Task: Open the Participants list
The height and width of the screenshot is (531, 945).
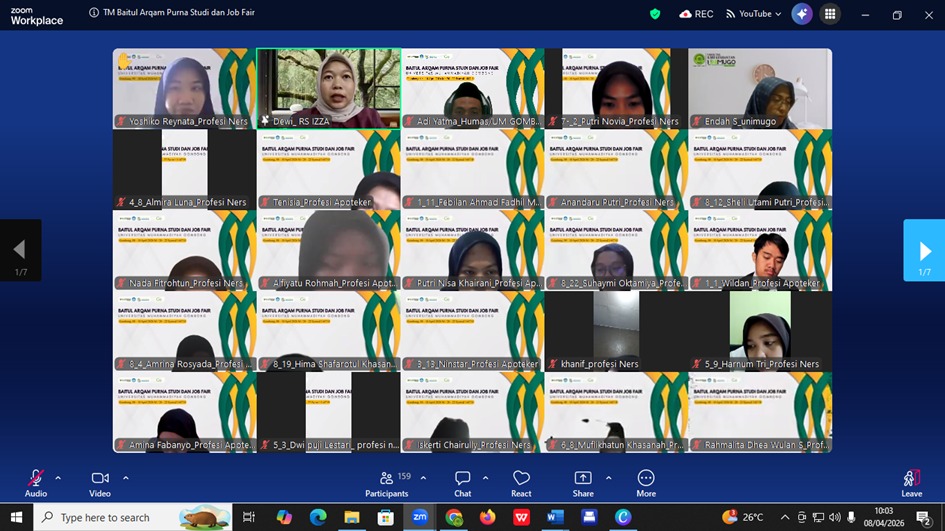Action: point(386,483)
